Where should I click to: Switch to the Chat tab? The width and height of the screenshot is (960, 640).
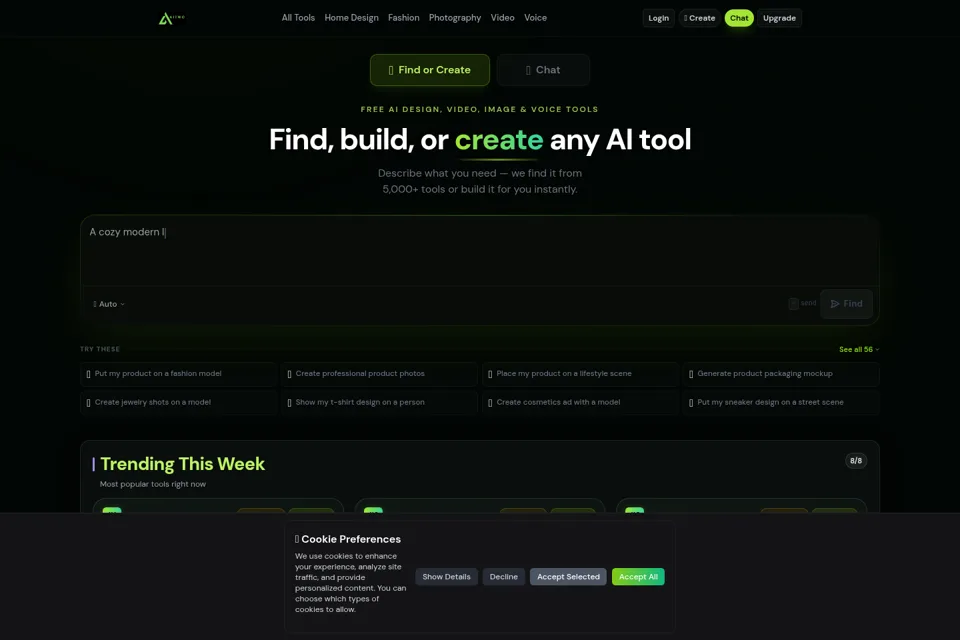(543, 70)
